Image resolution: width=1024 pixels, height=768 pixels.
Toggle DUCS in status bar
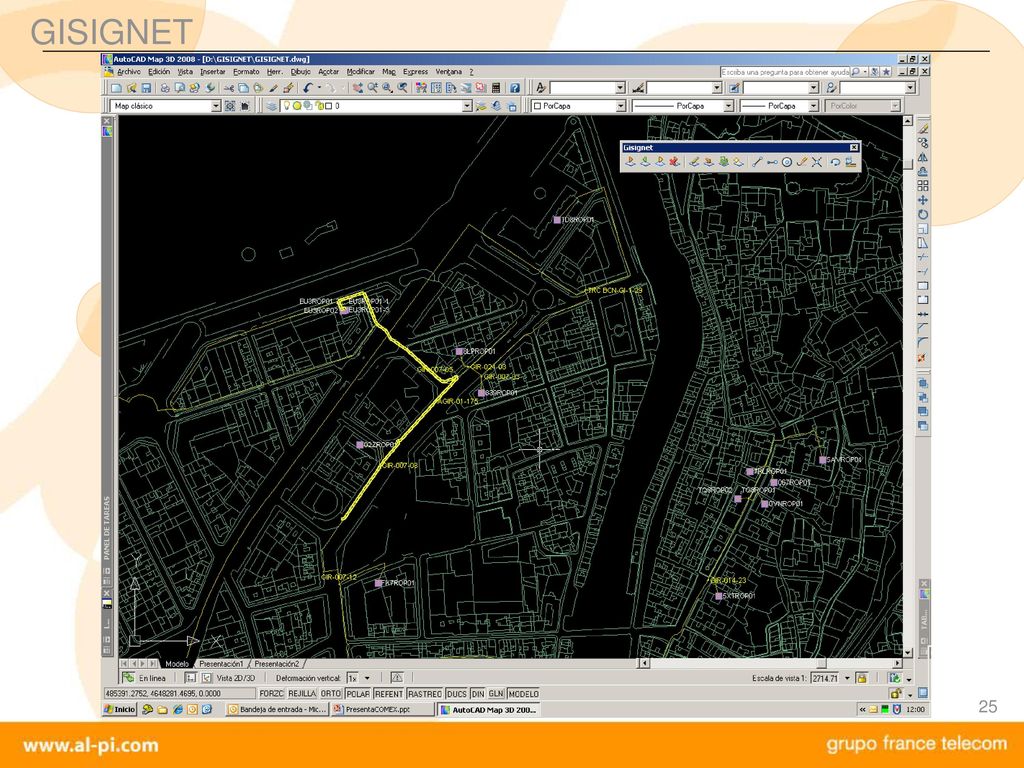click(x=456, y=694)
